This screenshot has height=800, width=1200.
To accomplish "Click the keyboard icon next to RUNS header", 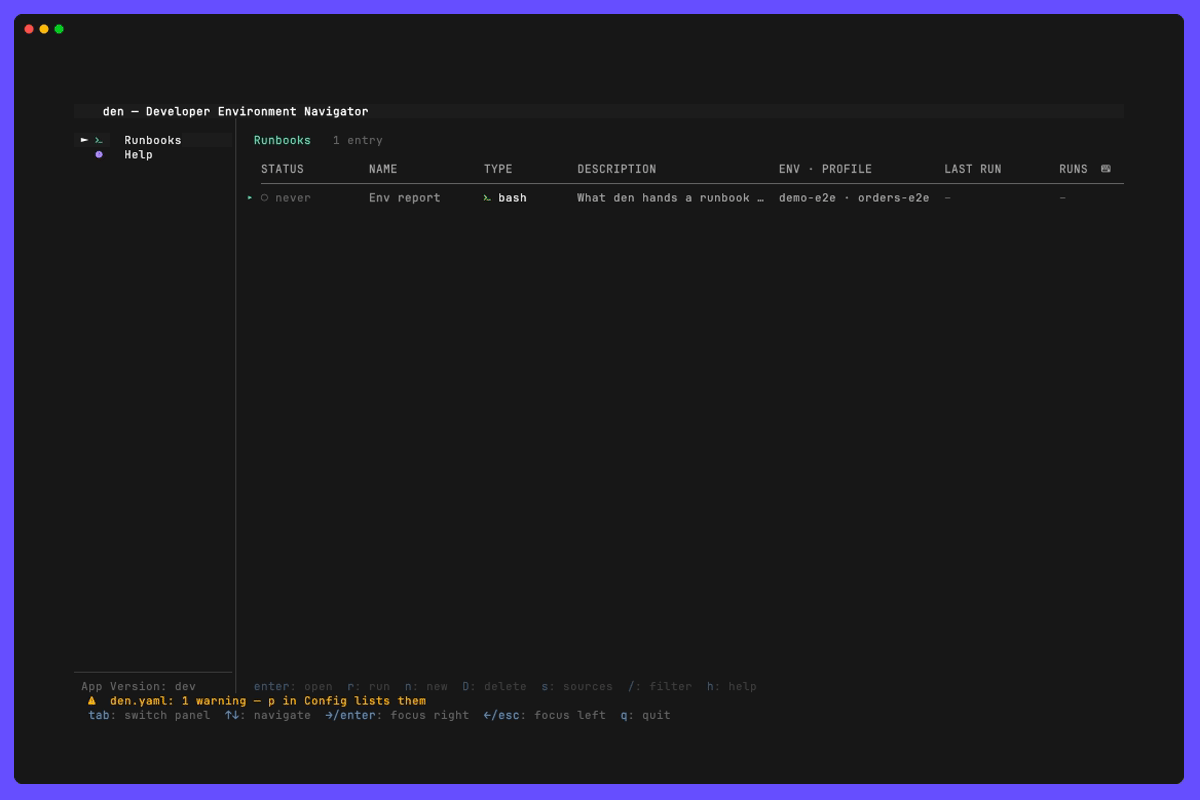I will tap(1105, 169).
